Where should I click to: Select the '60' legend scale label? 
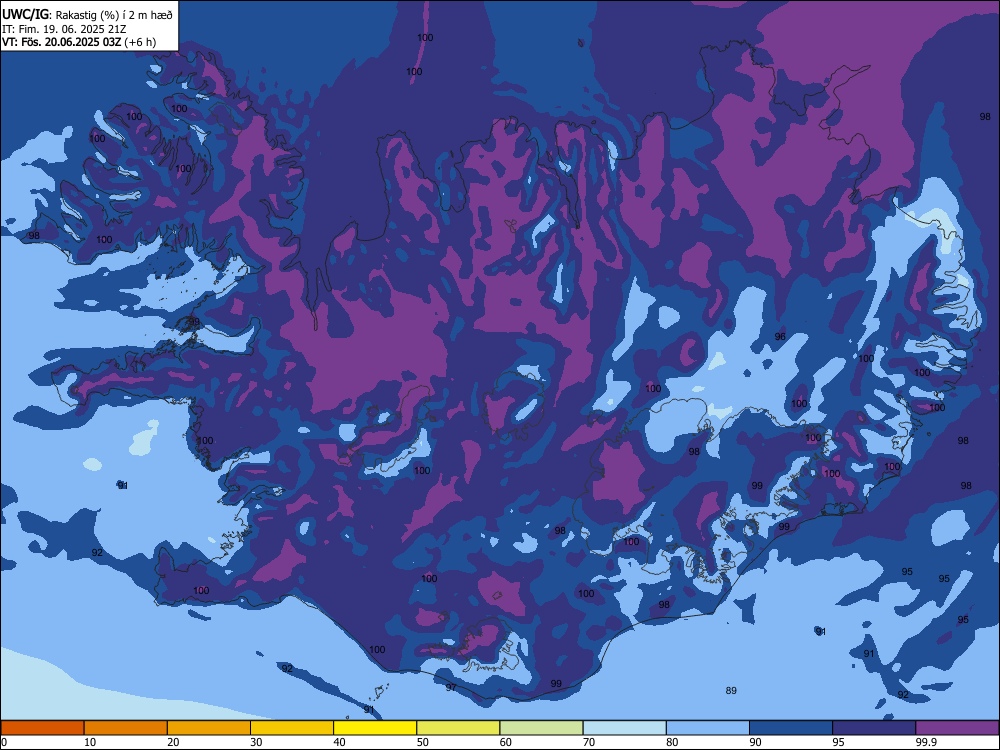click(506, 742)
